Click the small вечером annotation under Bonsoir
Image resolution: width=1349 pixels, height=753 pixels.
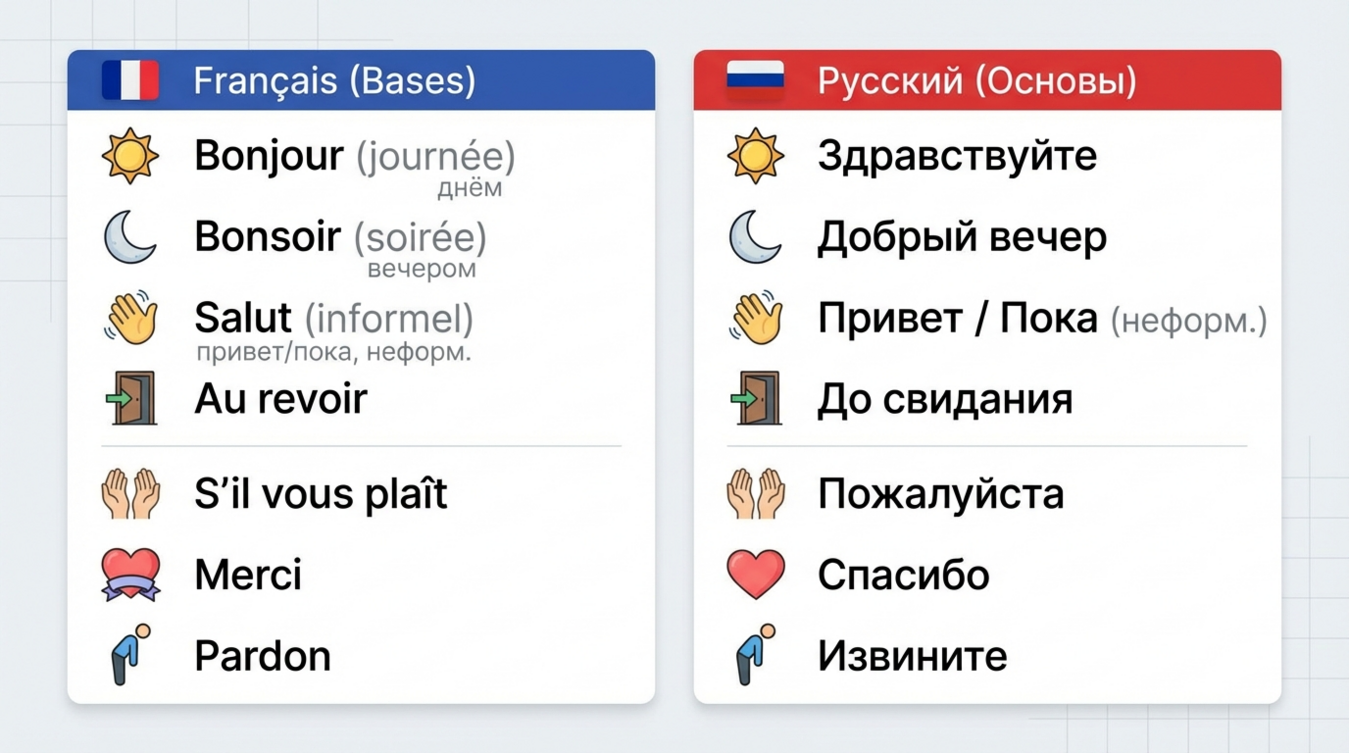[x=421, y=269]
